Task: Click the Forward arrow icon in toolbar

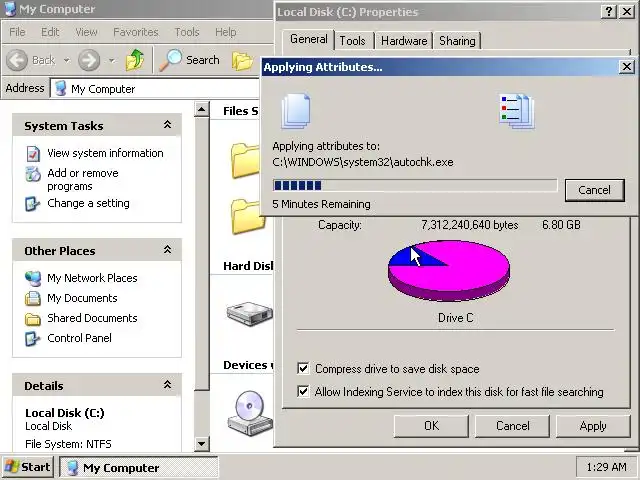Action: pyautogui.click(x=89, y=60)
